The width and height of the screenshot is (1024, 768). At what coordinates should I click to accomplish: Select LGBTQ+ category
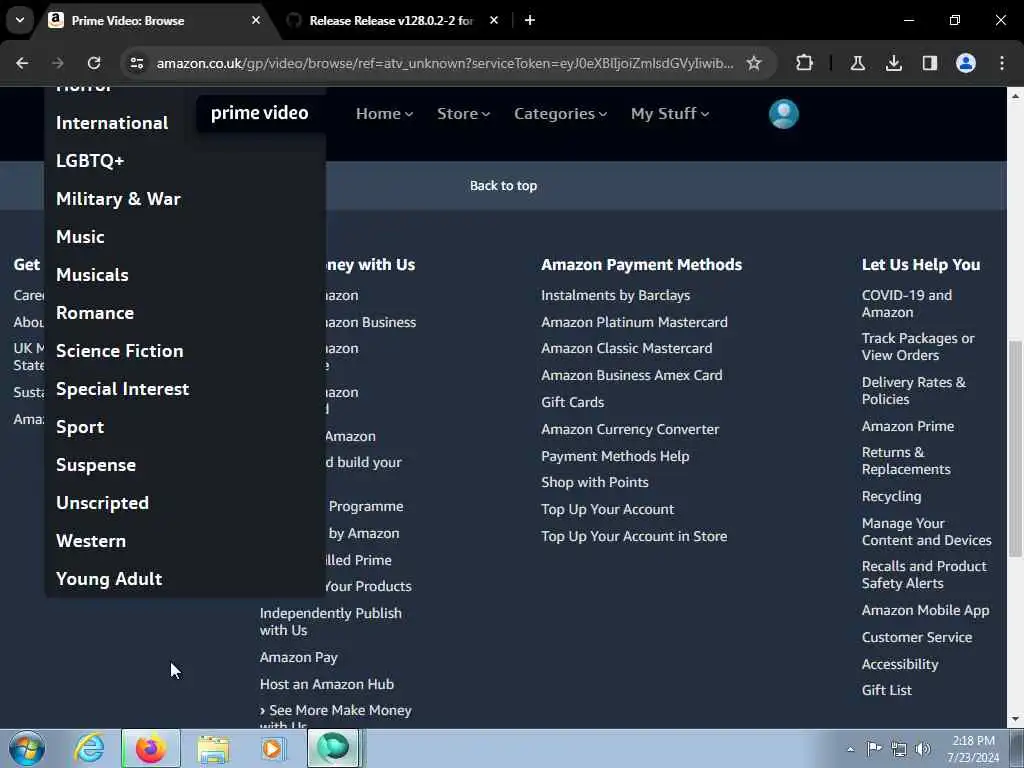(x=90, y=161)
